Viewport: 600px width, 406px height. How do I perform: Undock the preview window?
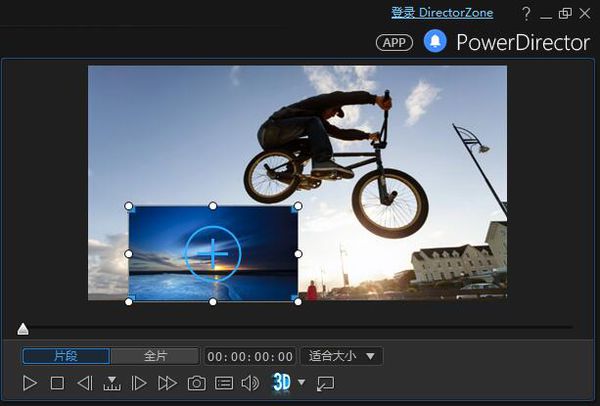coord(325,383)
